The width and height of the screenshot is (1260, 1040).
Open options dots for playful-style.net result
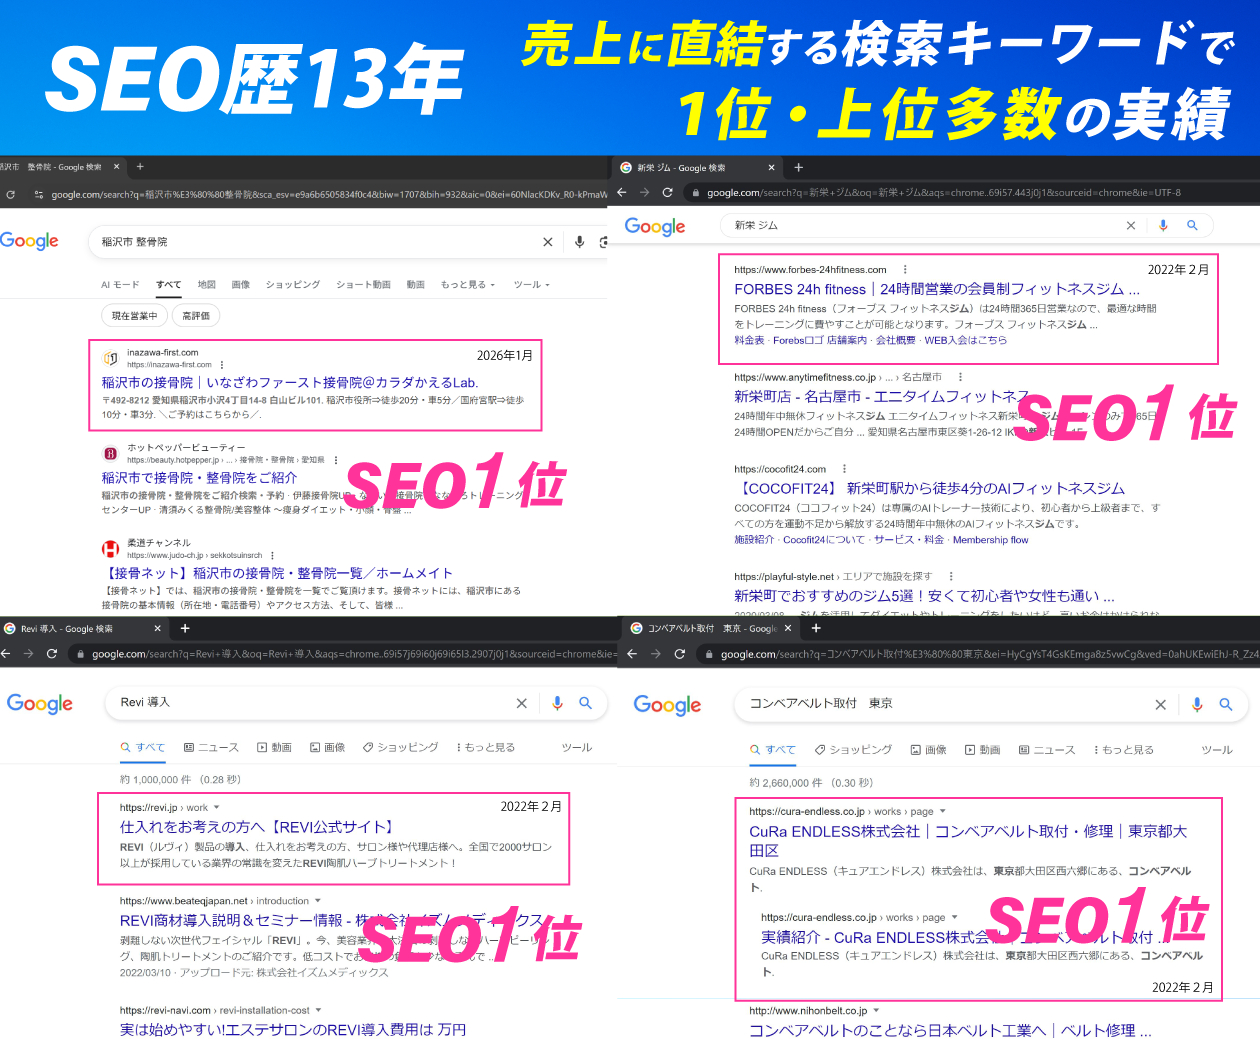951,576
